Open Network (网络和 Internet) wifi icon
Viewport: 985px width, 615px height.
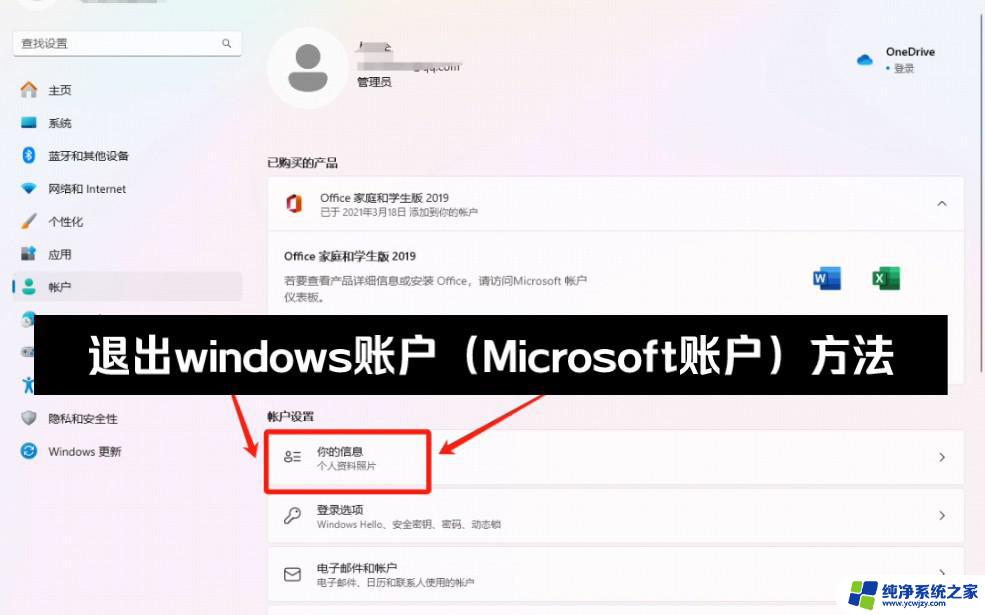click(28, 188)
